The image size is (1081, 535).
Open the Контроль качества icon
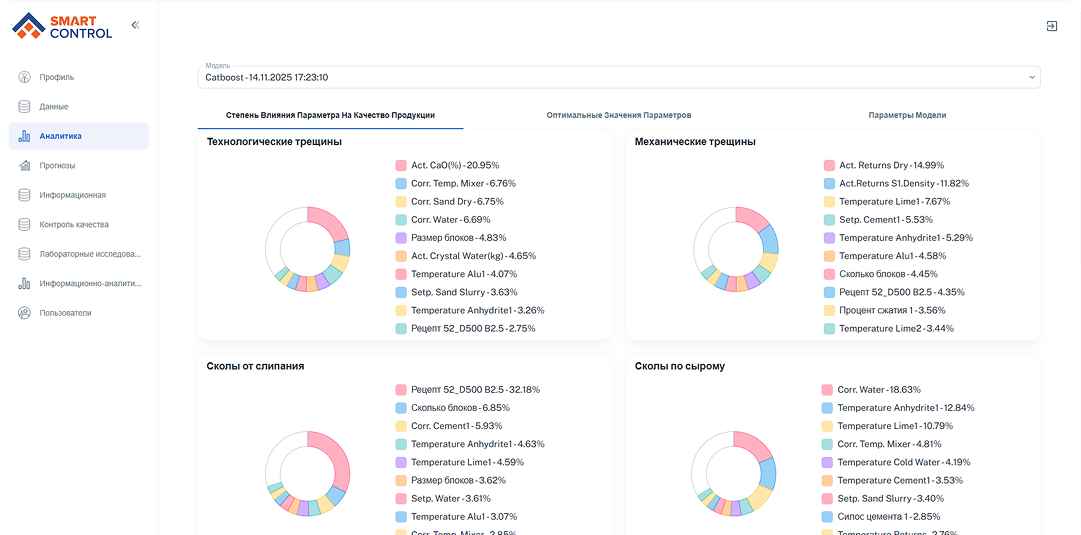24,224
